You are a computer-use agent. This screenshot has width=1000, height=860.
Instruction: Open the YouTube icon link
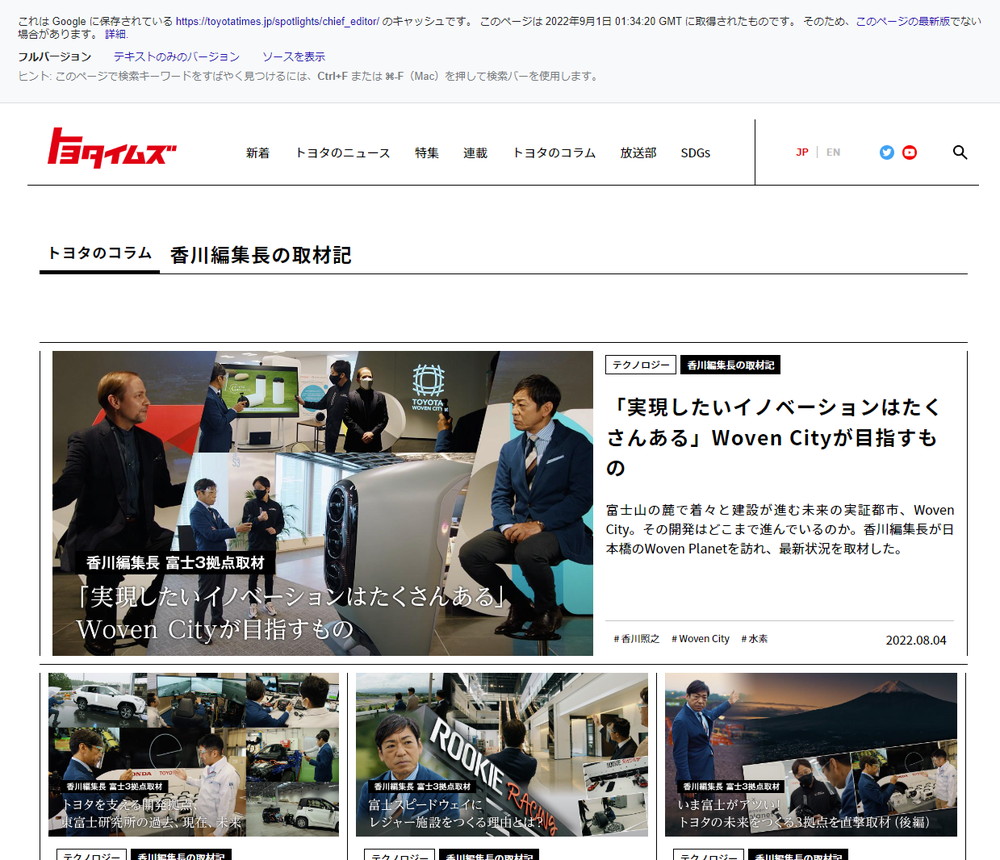coord(909,152)
